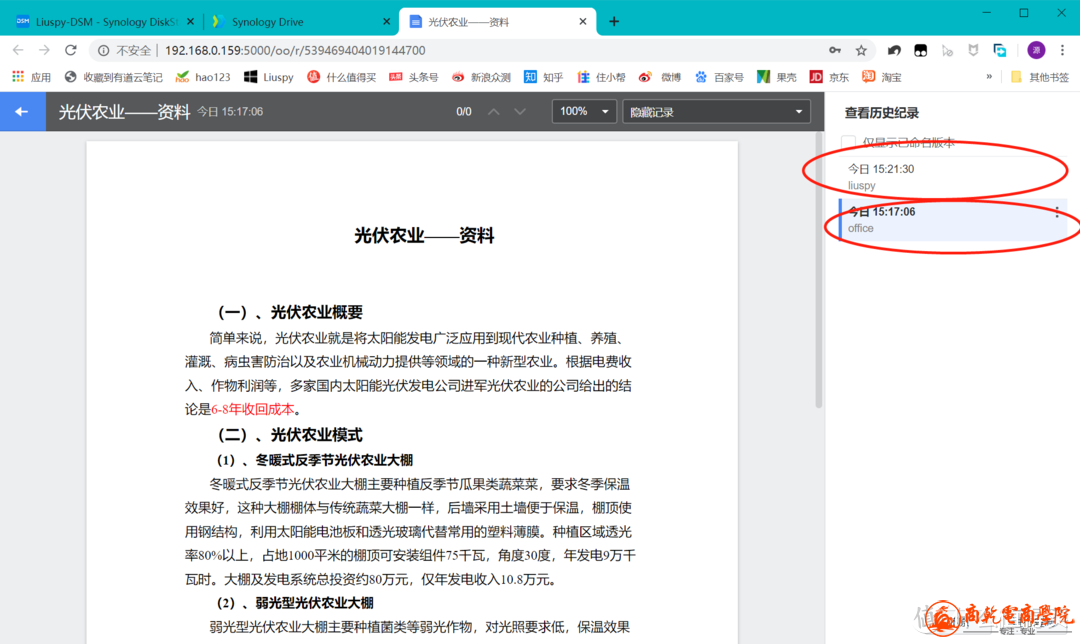This screenshot has width=1080, height=644.
Task: Click heading （二）、光伏农业模式
Action: (290, 435)
